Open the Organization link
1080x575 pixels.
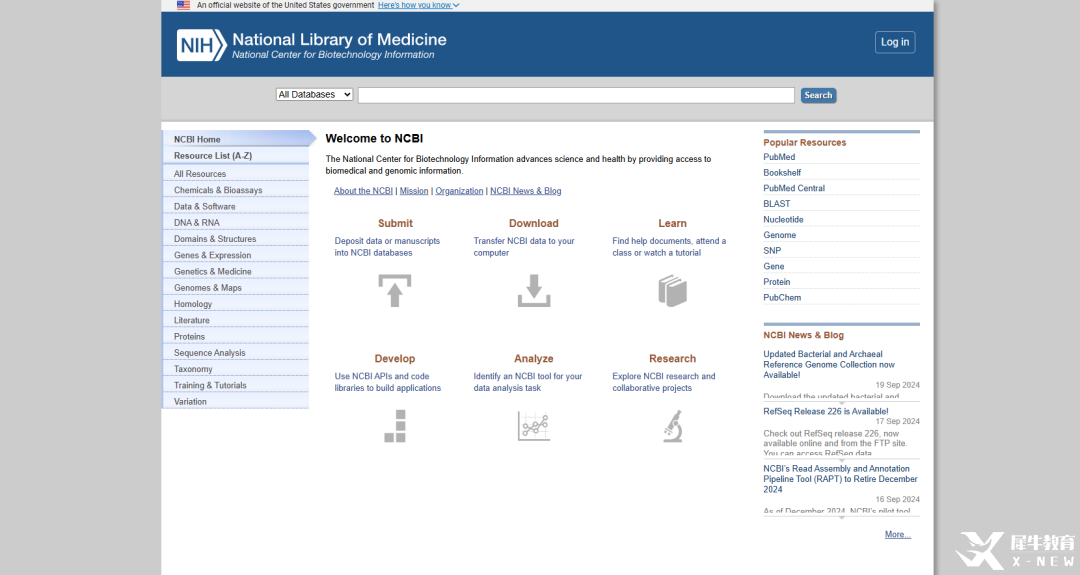point(459,191)
